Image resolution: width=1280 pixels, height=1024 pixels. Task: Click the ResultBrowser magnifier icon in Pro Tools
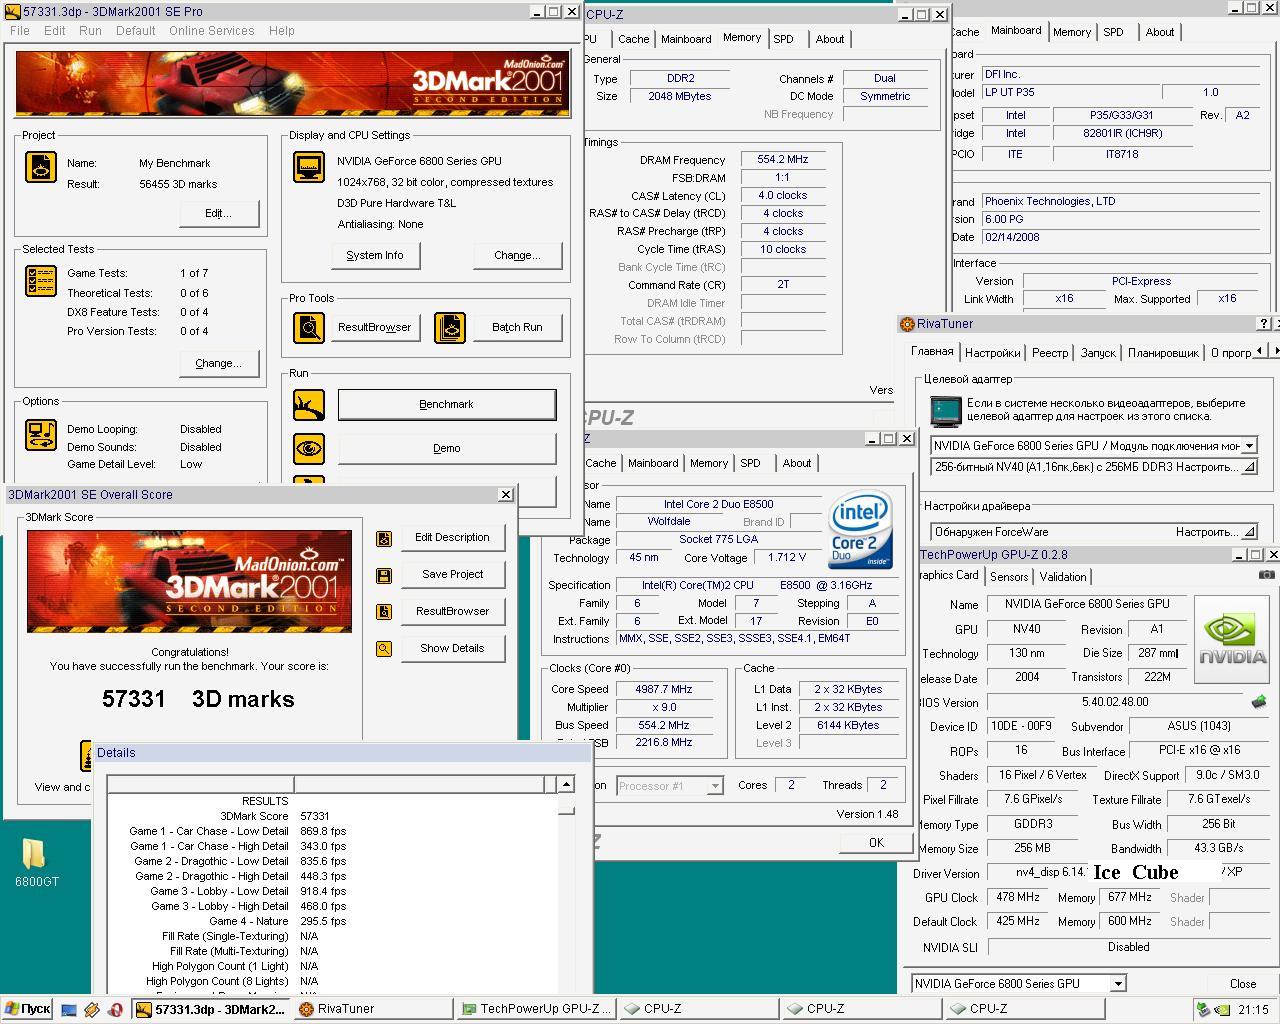[309, 327]
